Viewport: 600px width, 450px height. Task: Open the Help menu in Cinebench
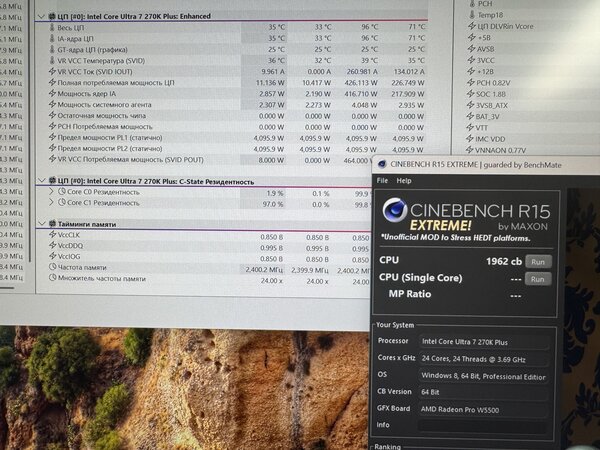(x=404, y=181)
